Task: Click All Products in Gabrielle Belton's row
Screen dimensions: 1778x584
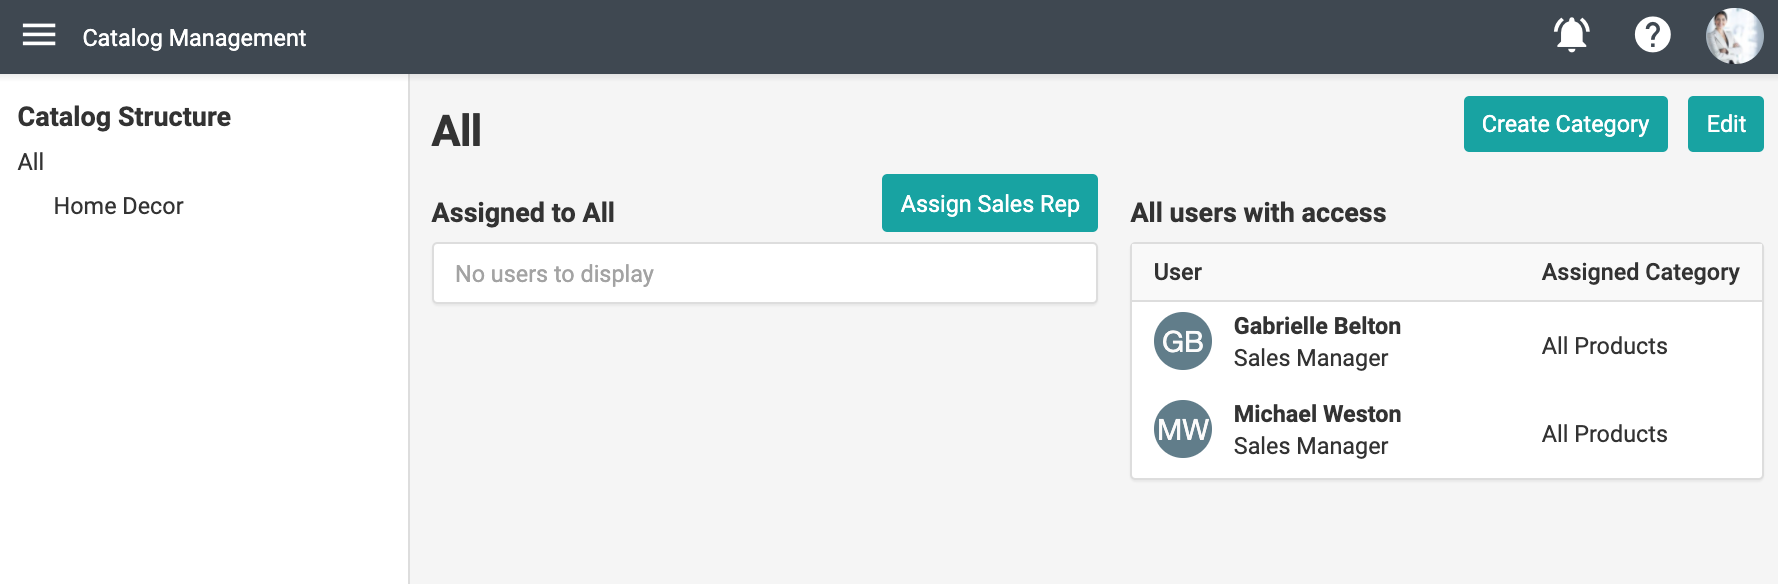Action: (1604, 346)
